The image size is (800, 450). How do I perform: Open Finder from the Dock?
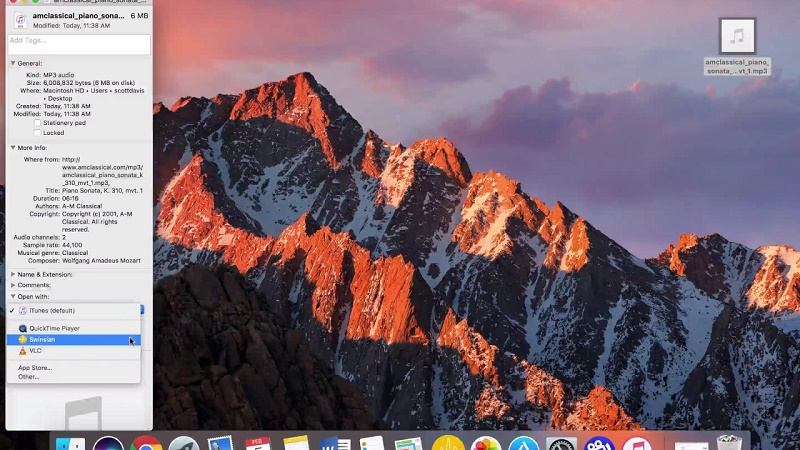pyautogui.click(x=70, y=444)
